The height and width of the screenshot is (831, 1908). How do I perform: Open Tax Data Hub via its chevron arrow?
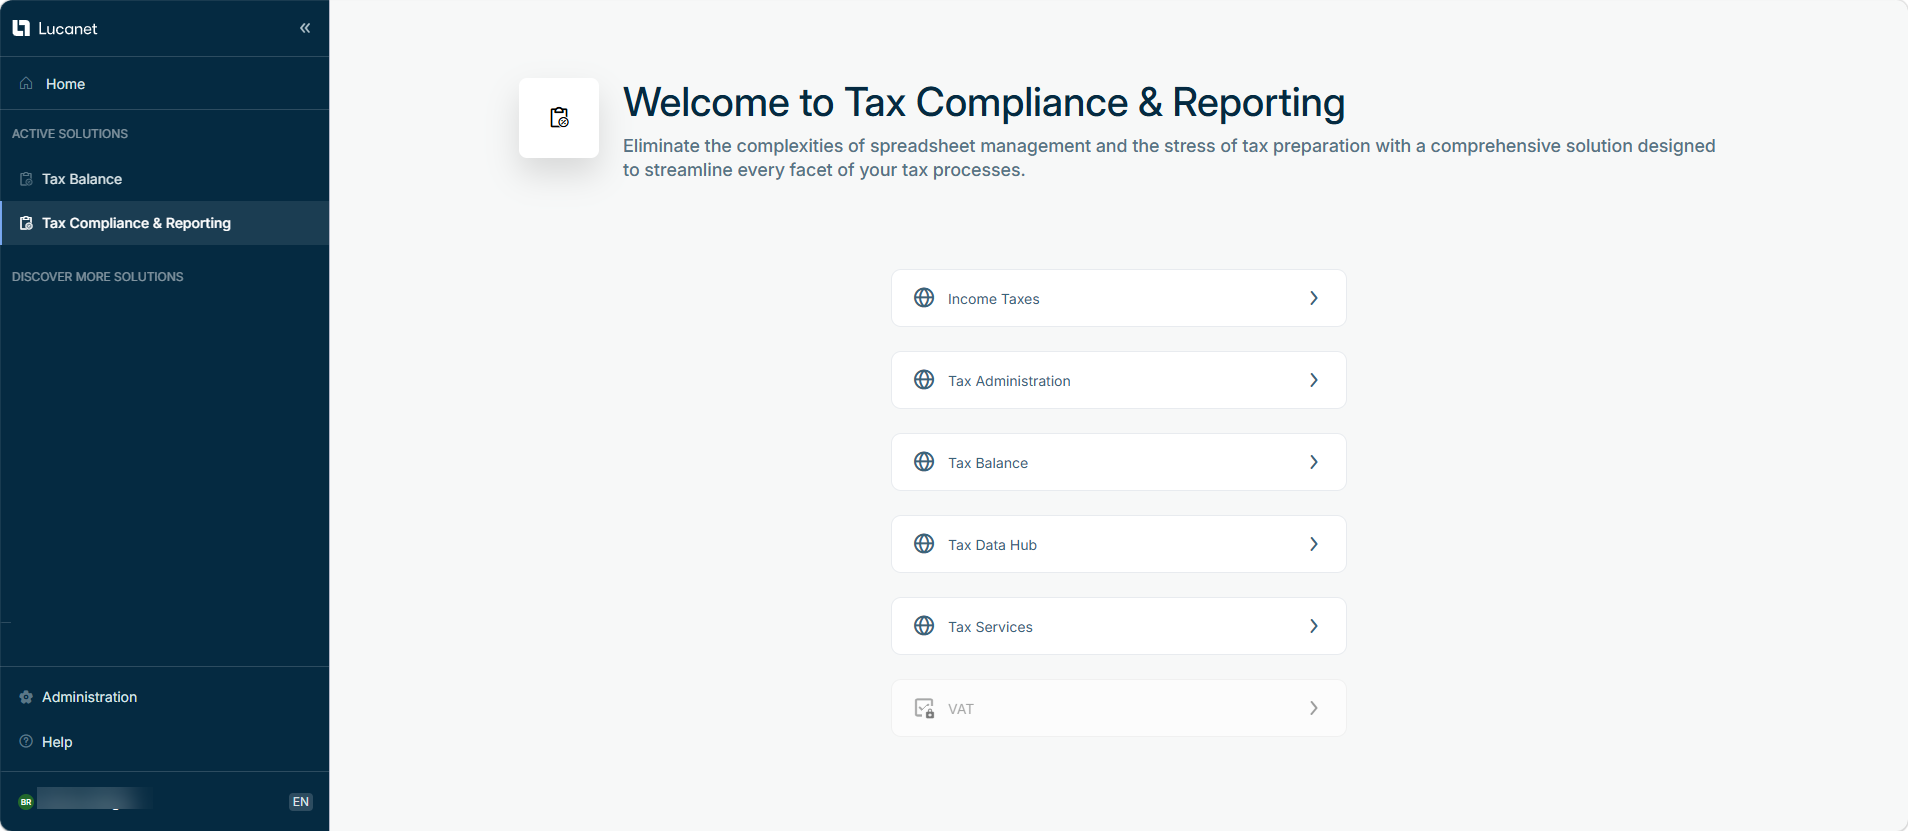pos(1314,544)
